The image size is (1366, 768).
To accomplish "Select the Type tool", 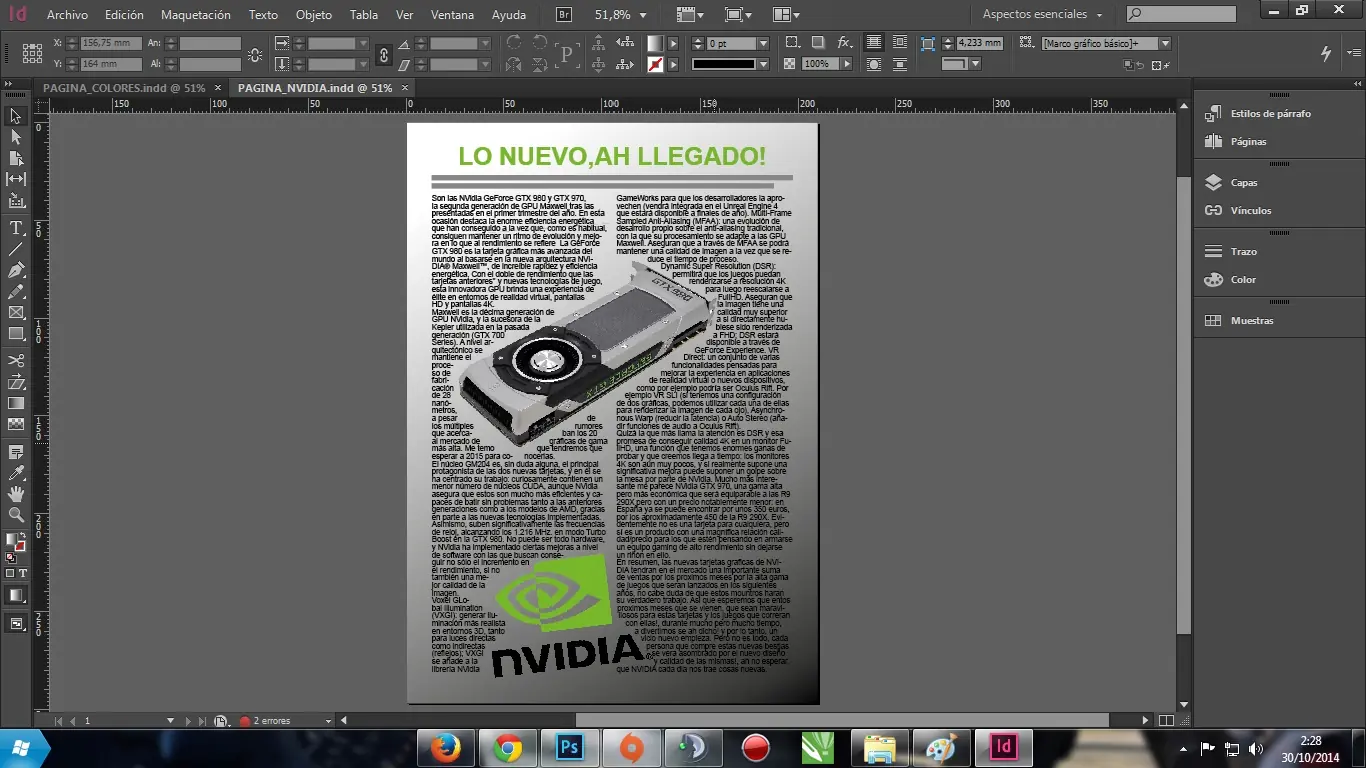I will [x=16, y=228].
